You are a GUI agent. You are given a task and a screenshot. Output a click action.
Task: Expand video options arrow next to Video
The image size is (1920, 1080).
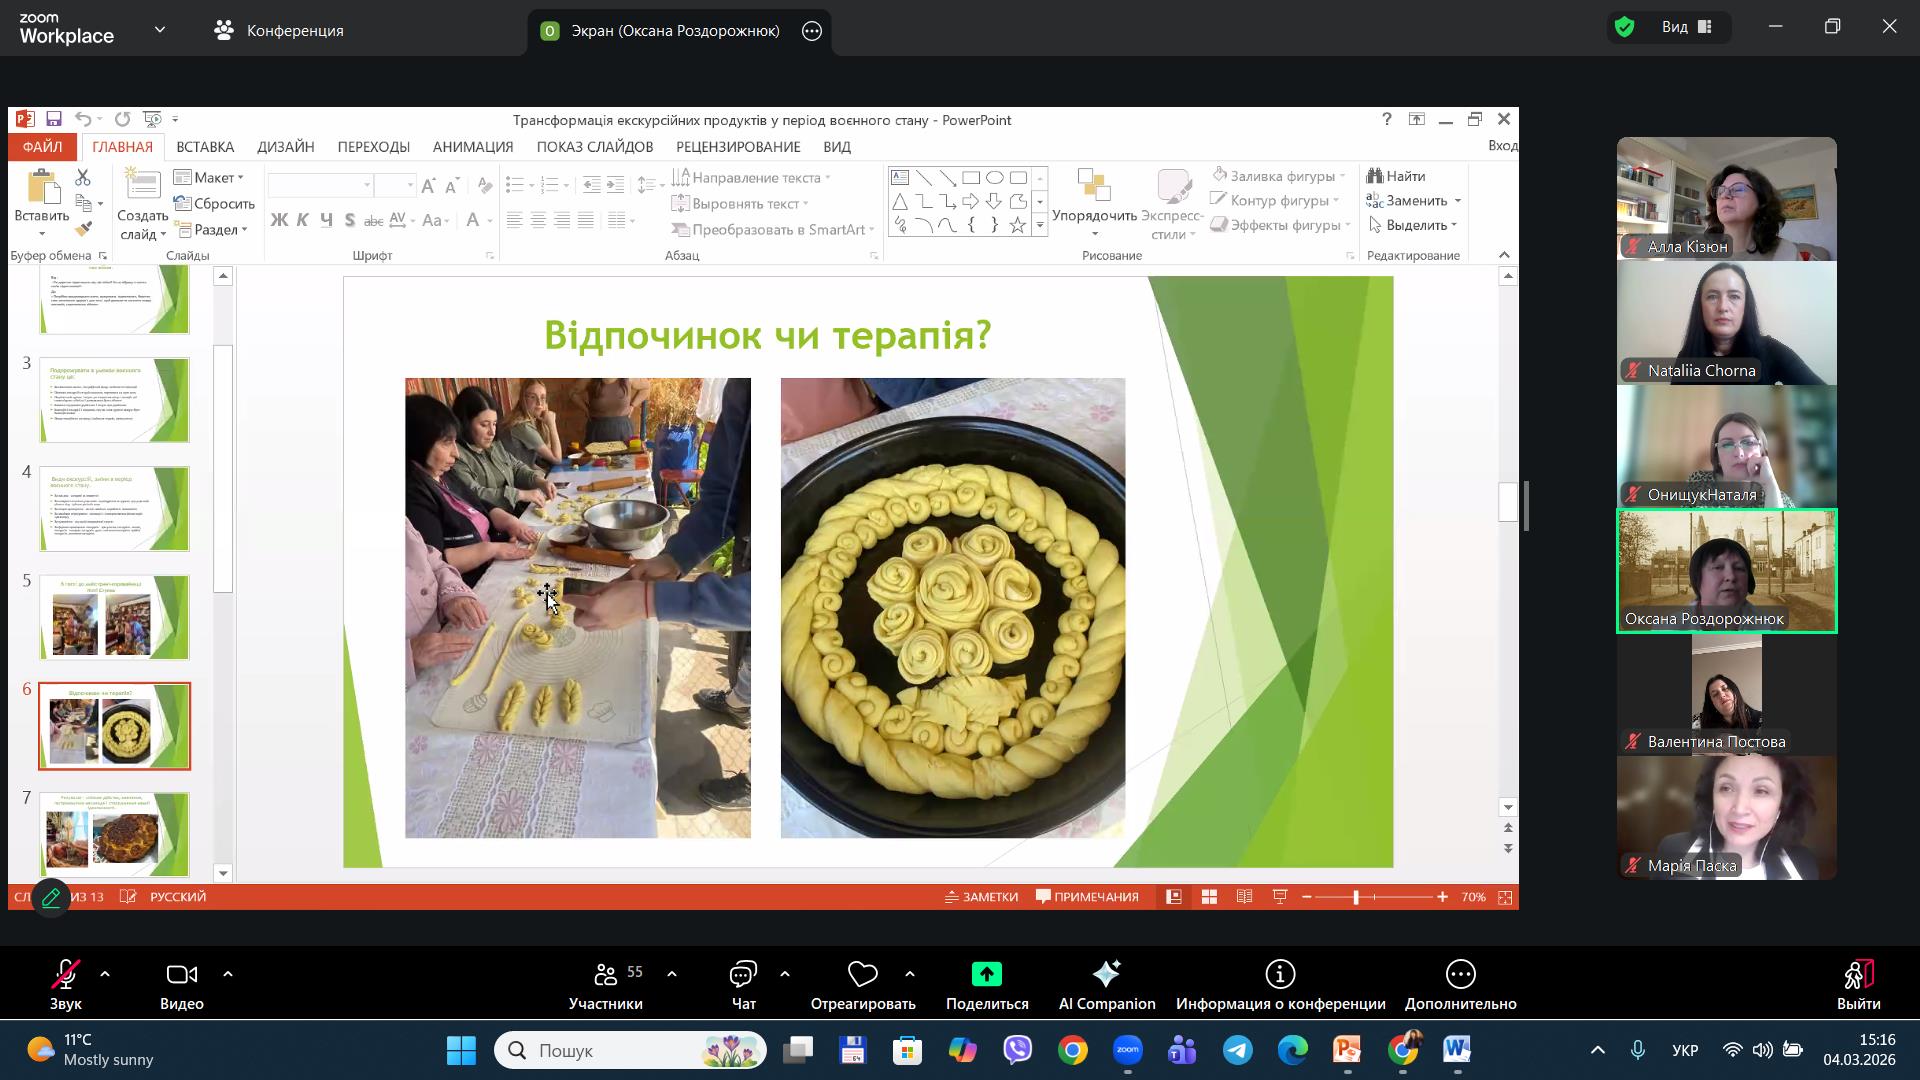[x=228, y=974]
